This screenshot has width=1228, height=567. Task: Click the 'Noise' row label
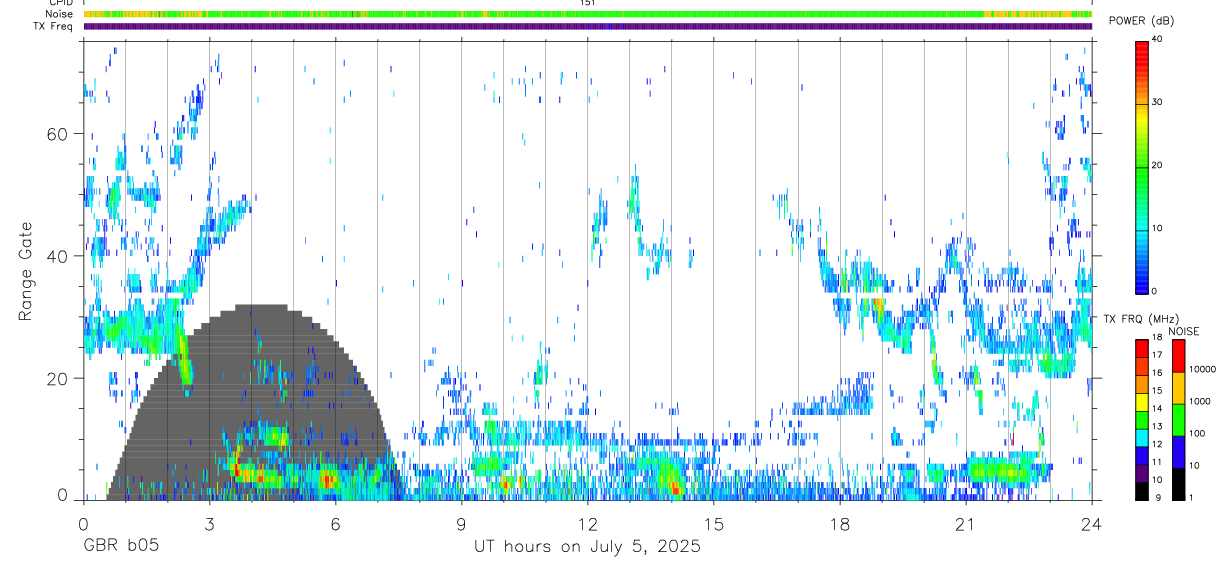tap(60, 14)
